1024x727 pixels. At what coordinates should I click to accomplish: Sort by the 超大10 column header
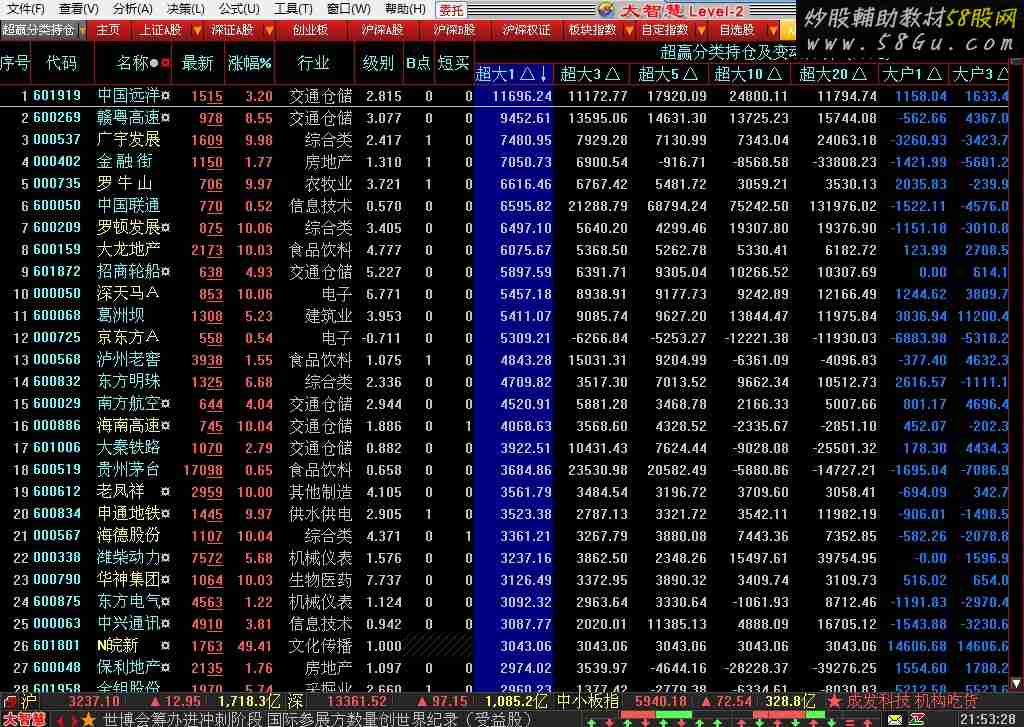[748, 74]
